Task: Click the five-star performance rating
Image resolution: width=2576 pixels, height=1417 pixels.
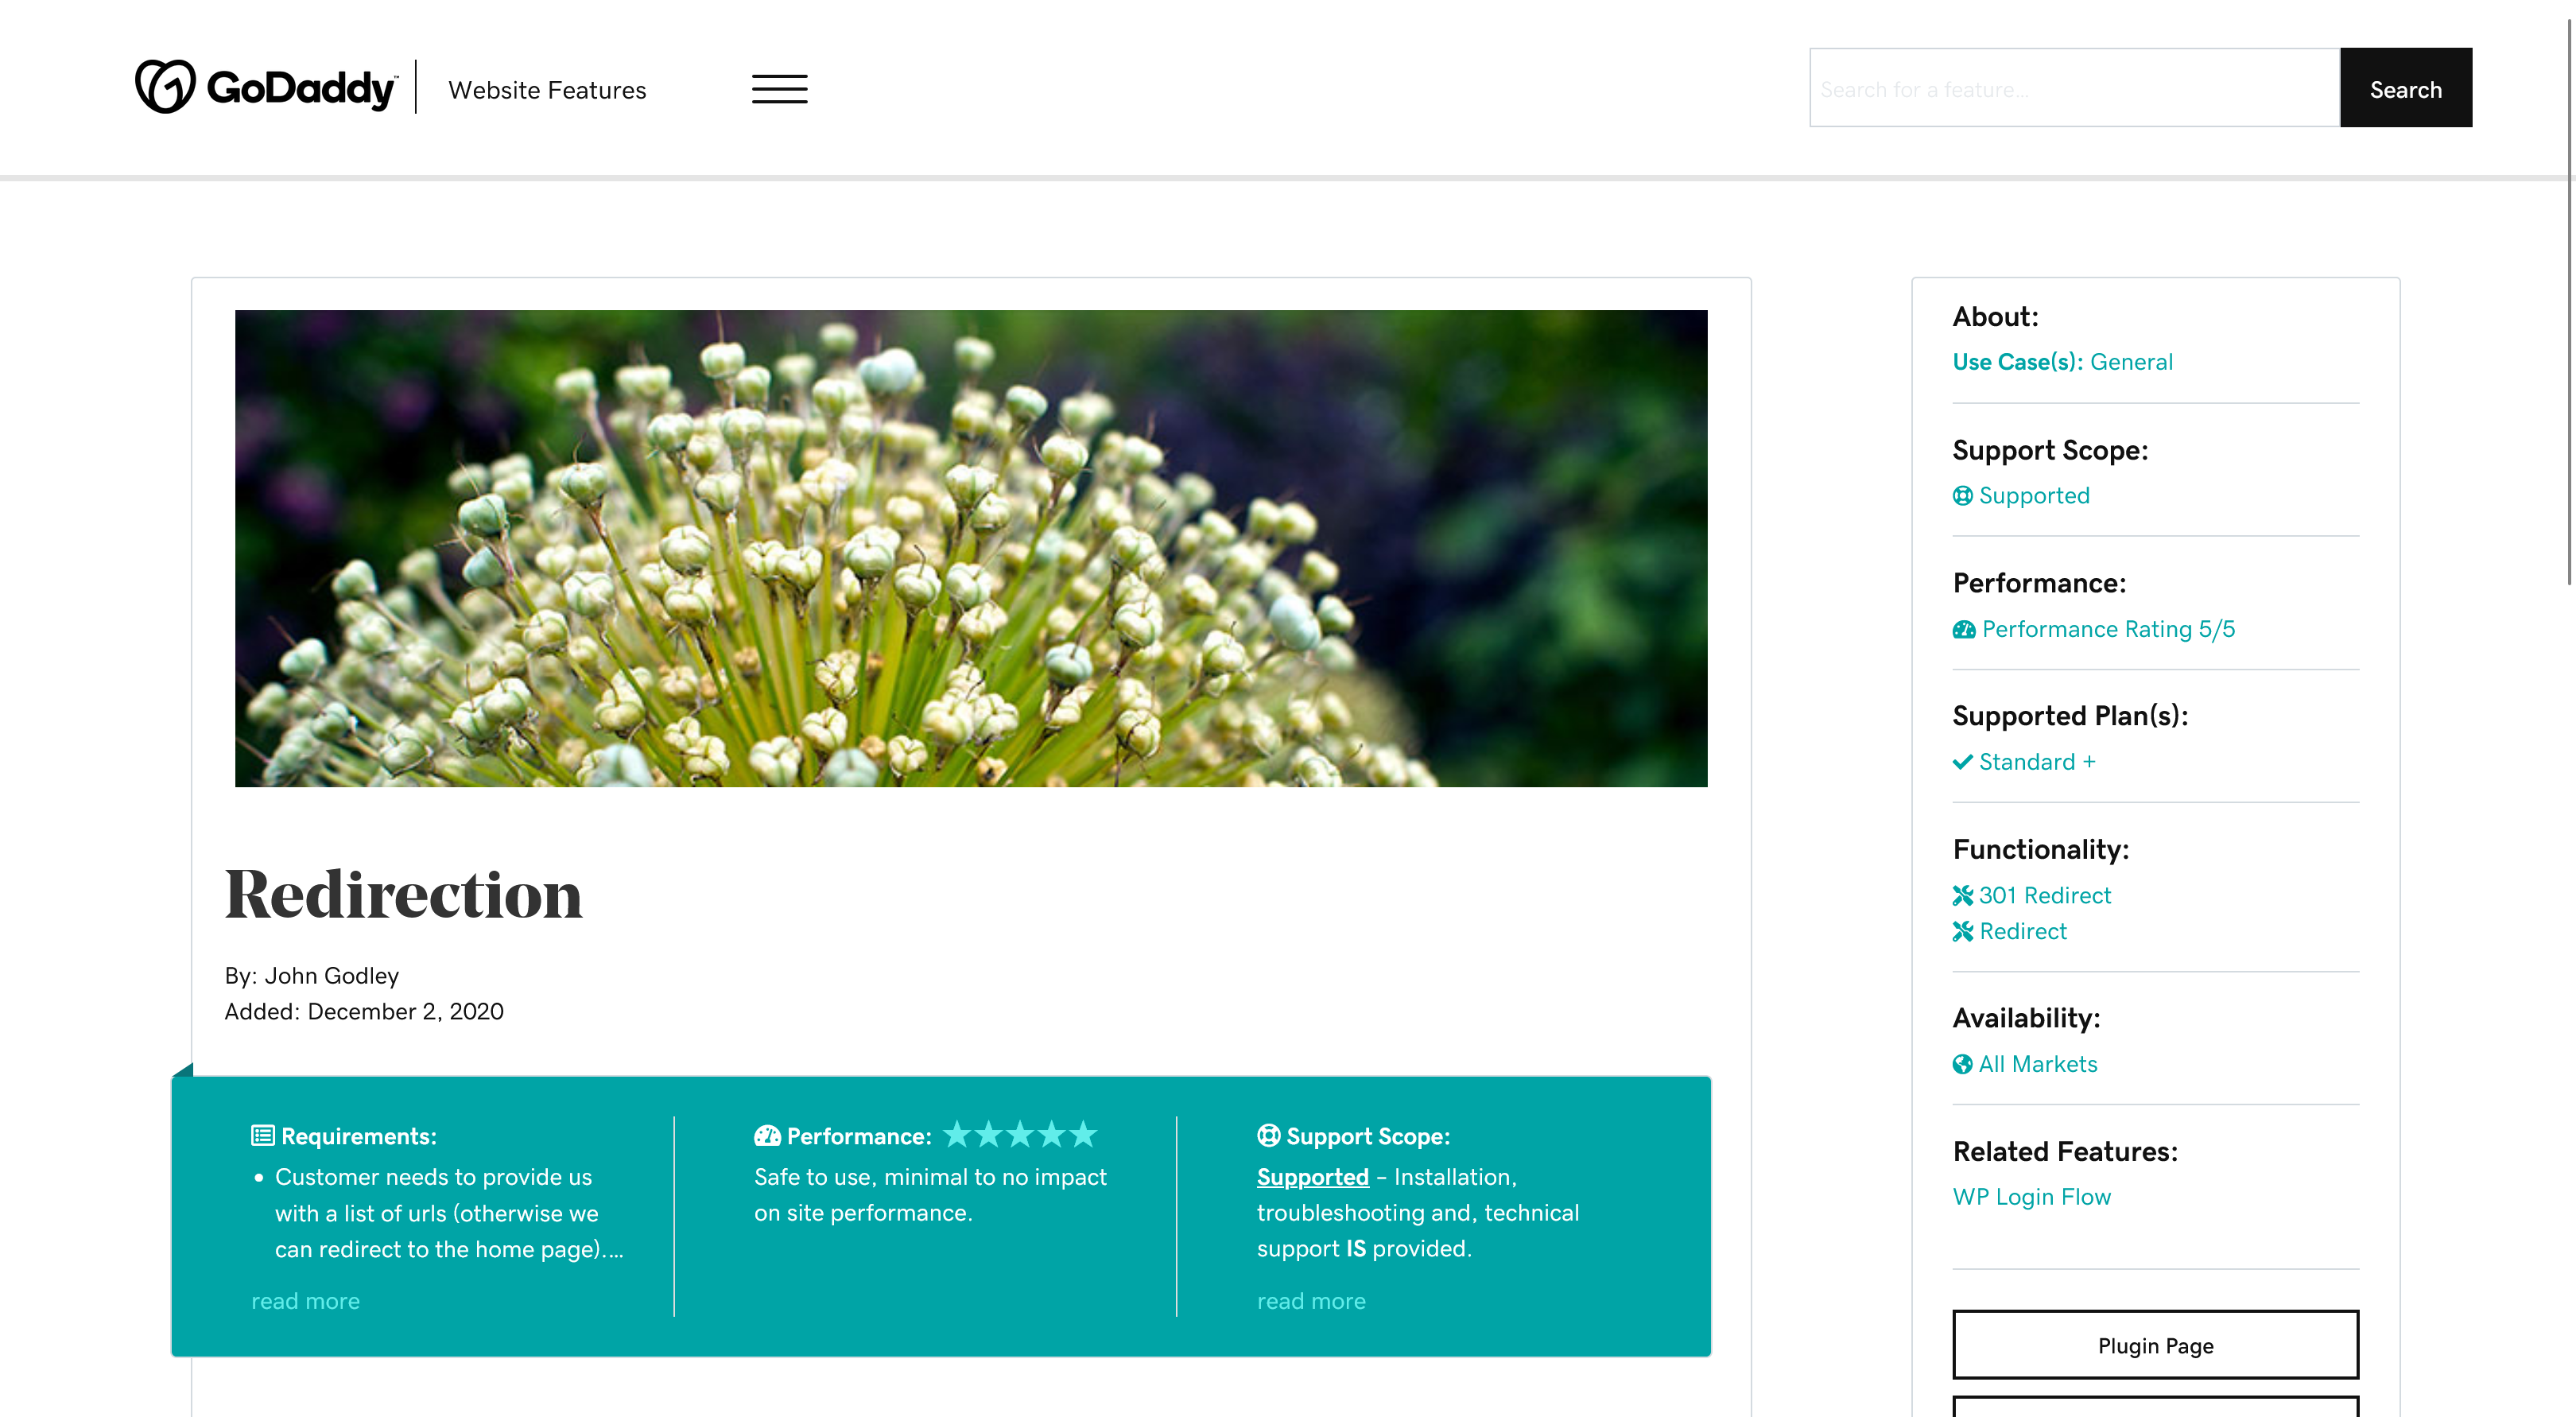Action: 1020,1134
